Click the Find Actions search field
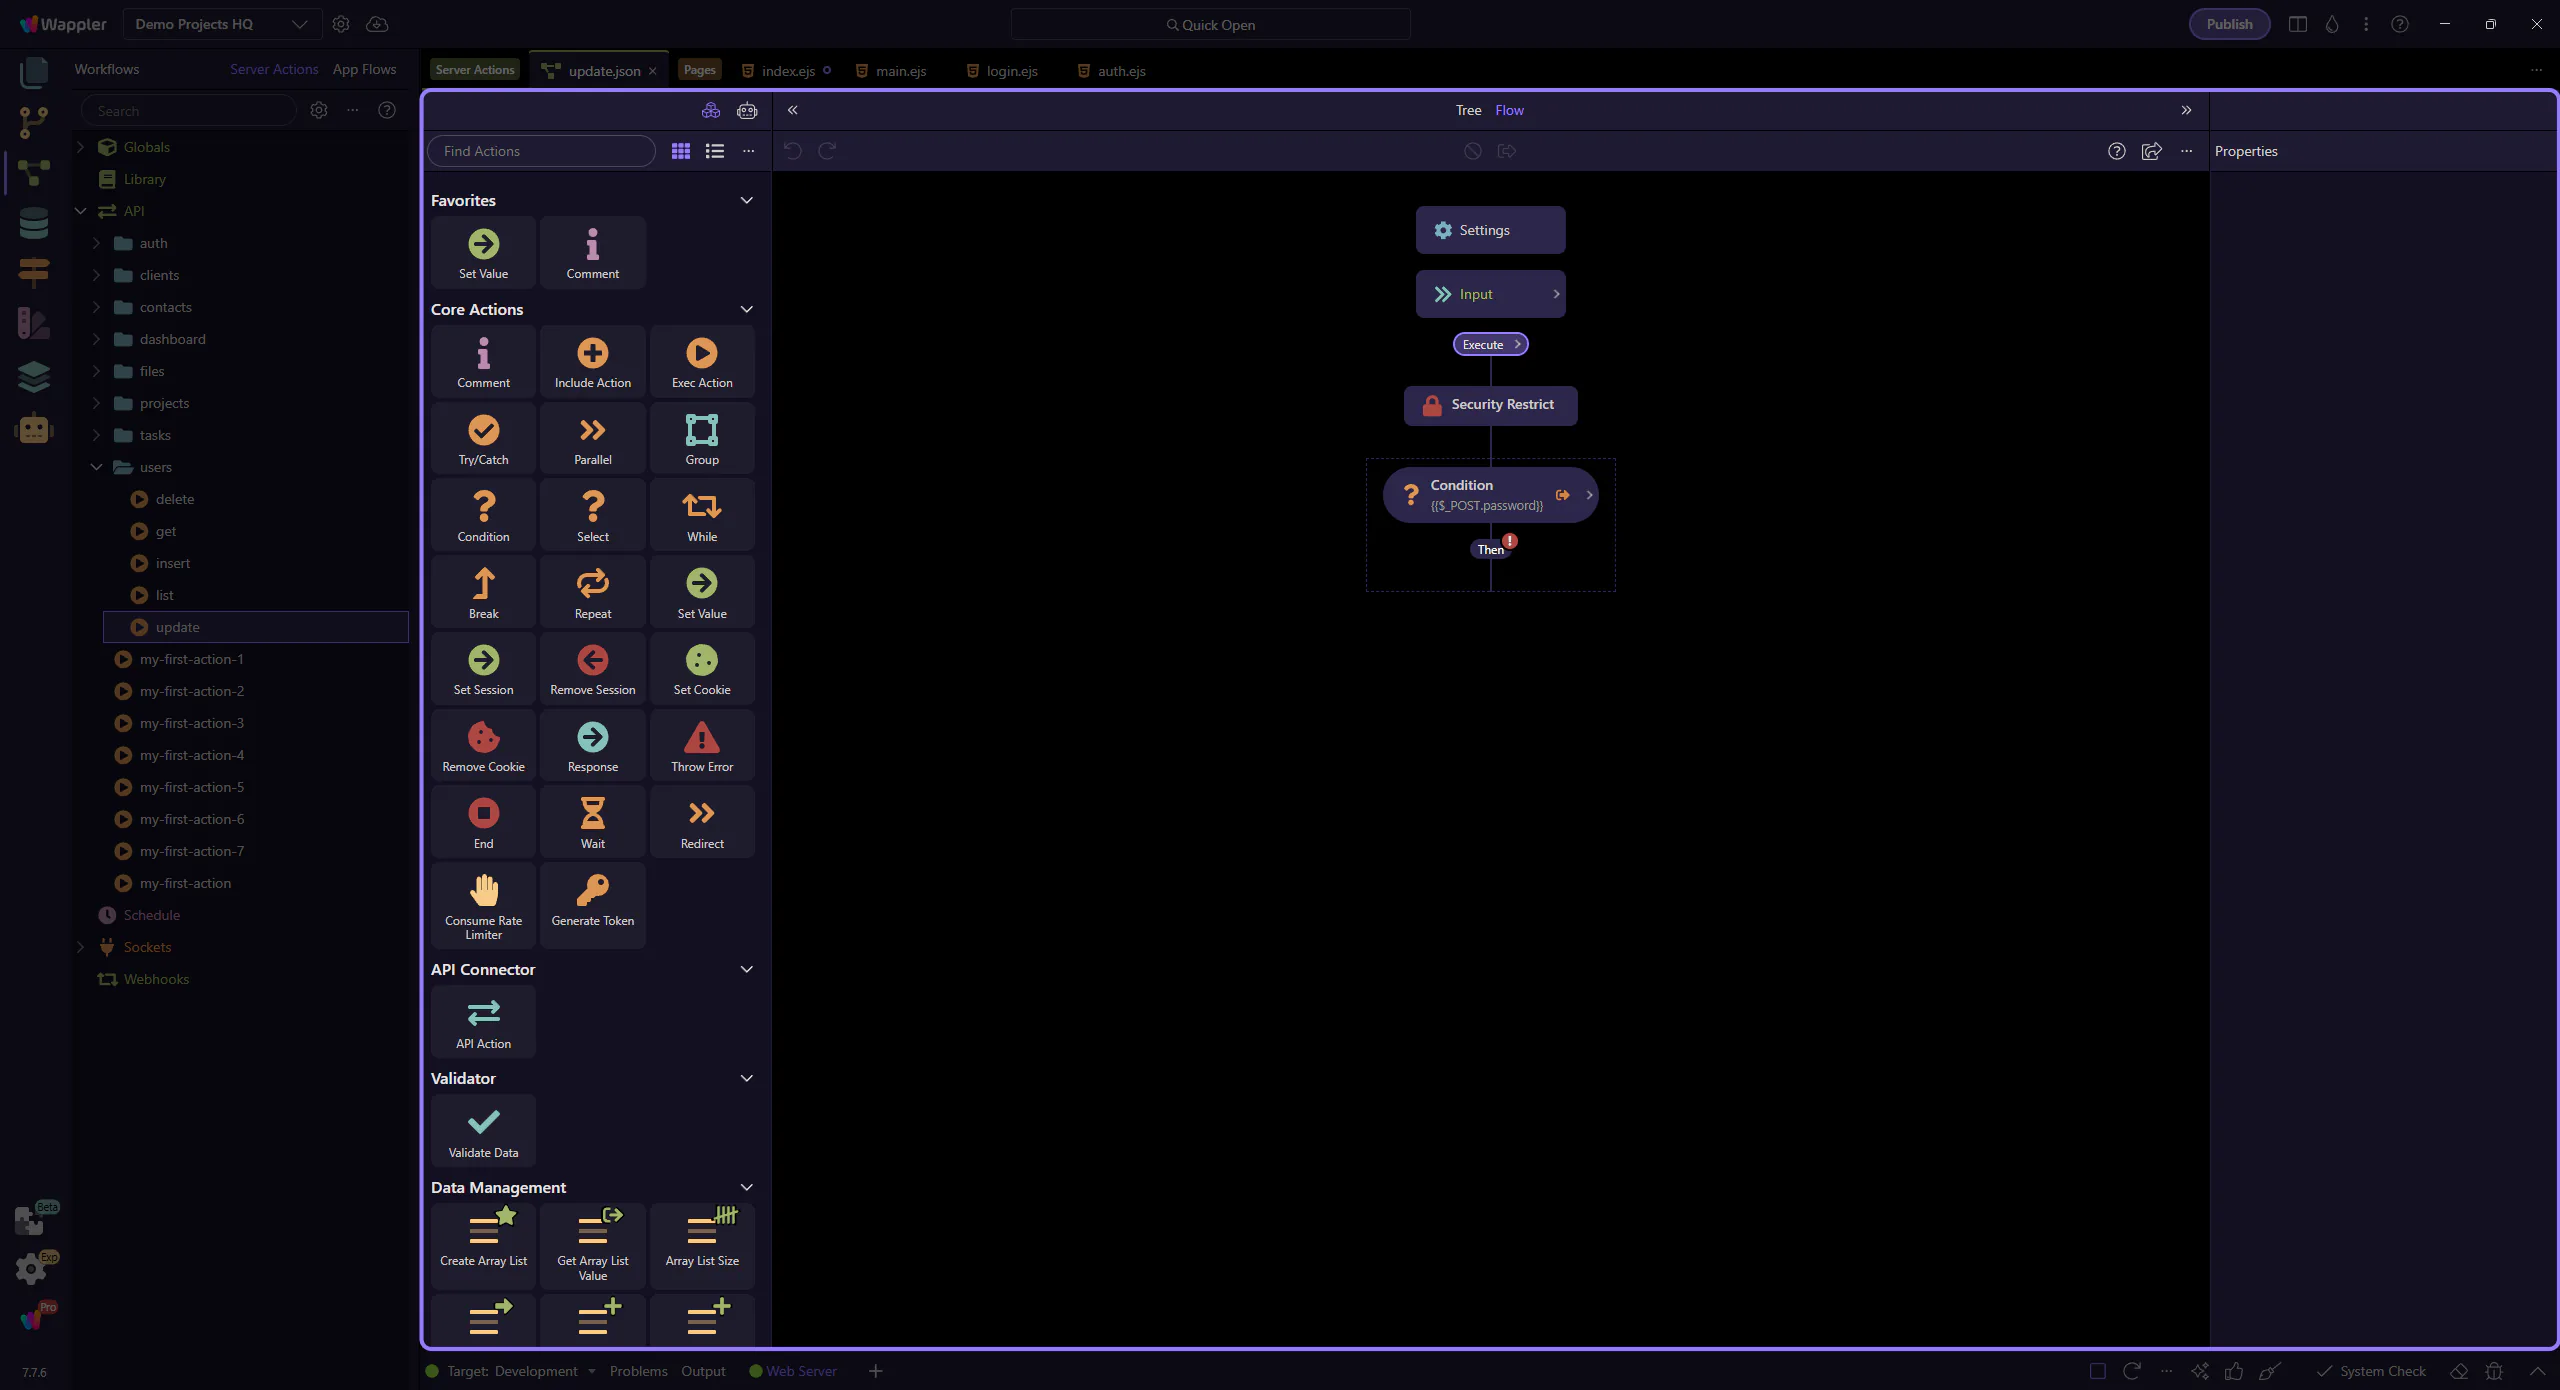Viewport: 2560px width, 1390px height. [541, 151]
